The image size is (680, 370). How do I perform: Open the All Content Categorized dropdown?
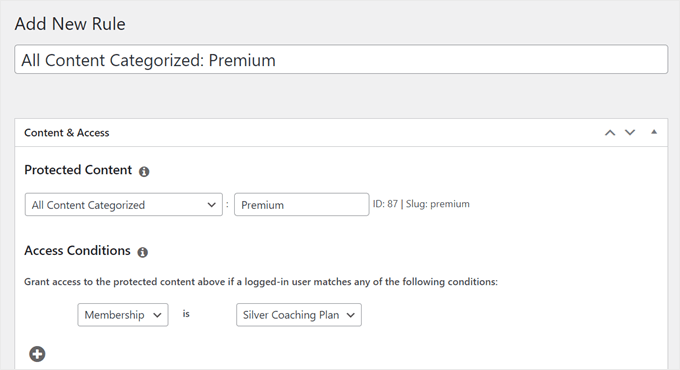pyautogui.click(x=124, y=205)
